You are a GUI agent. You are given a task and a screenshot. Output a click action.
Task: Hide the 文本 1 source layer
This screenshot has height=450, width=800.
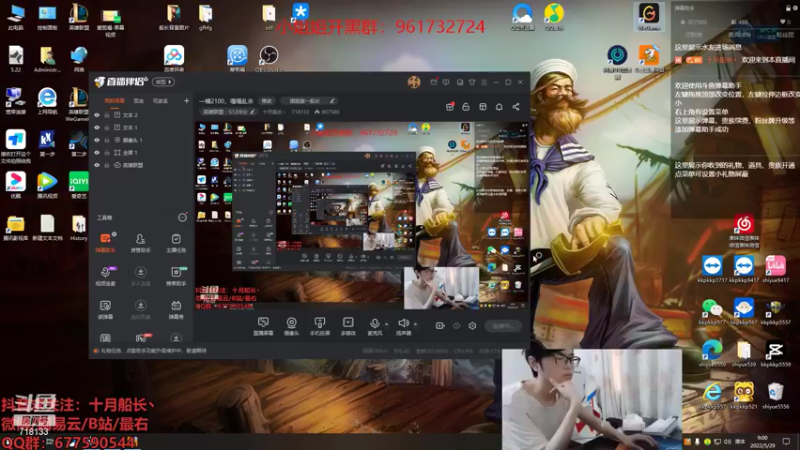click(x=97, y=128)
